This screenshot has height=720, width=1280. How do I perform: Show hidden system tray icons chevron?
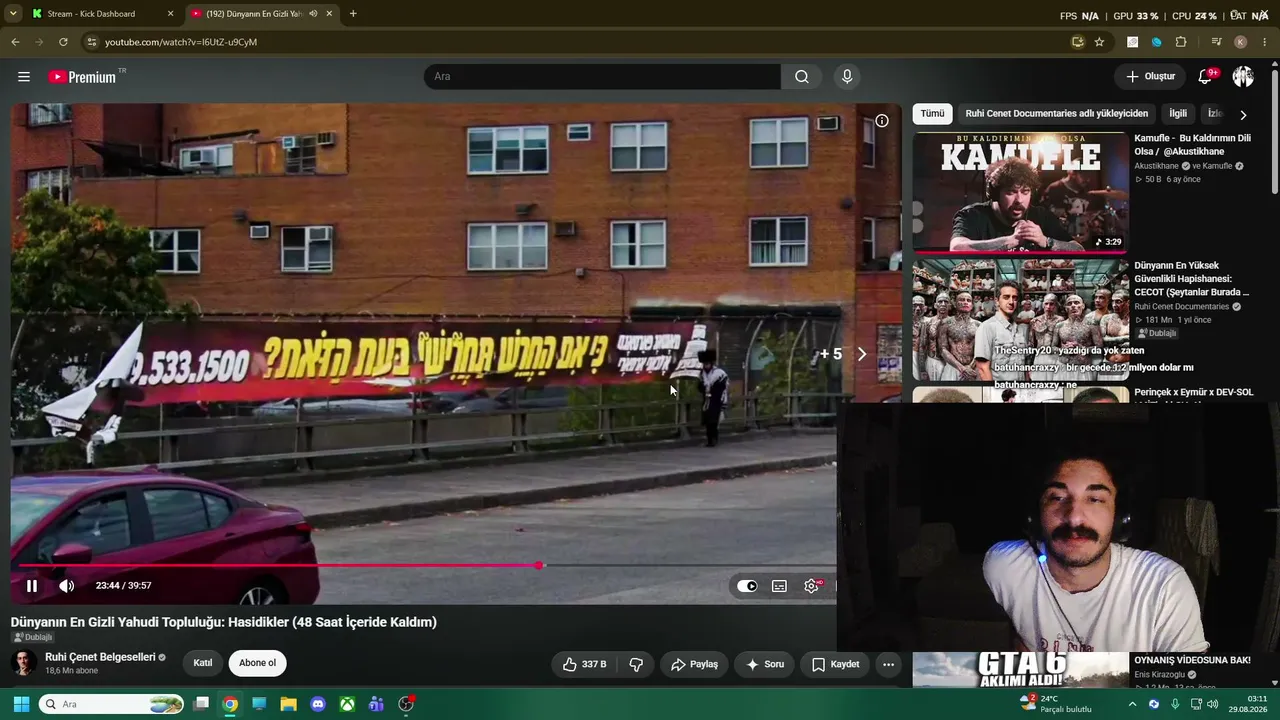click(x=1132, y=704)
